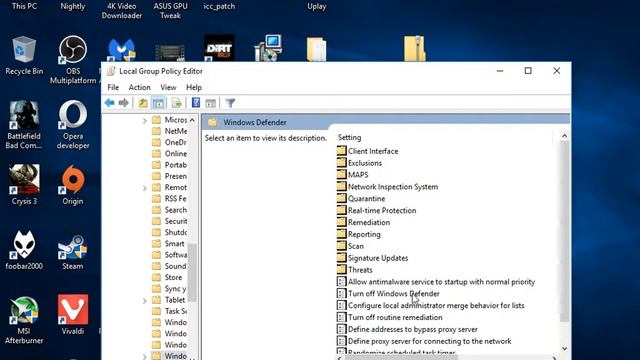The image size is (640, 360).
Task: Open the DiRT Rally desktop icon
Action: (219, 48)
